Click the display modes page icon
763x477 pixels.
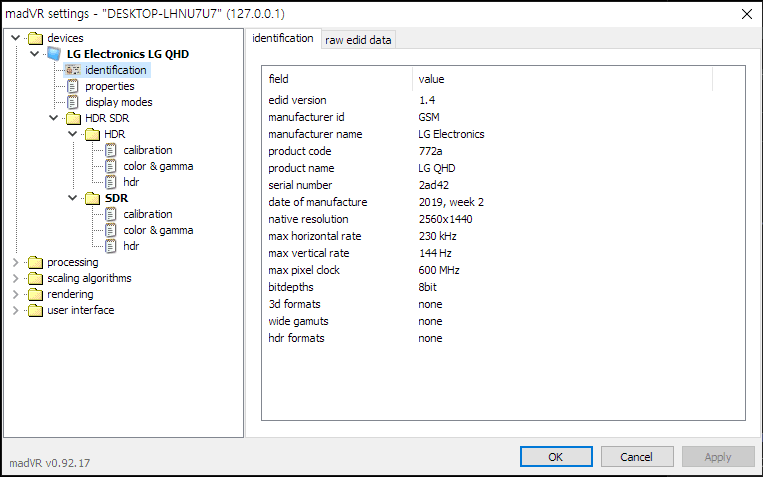[73, 102]
